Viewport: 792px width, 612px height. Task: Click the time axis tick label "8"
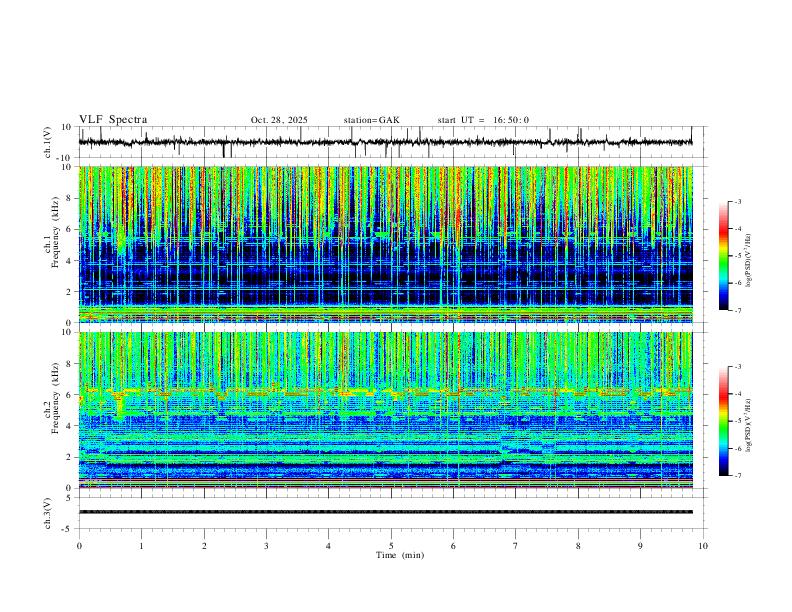pos(578,546)
